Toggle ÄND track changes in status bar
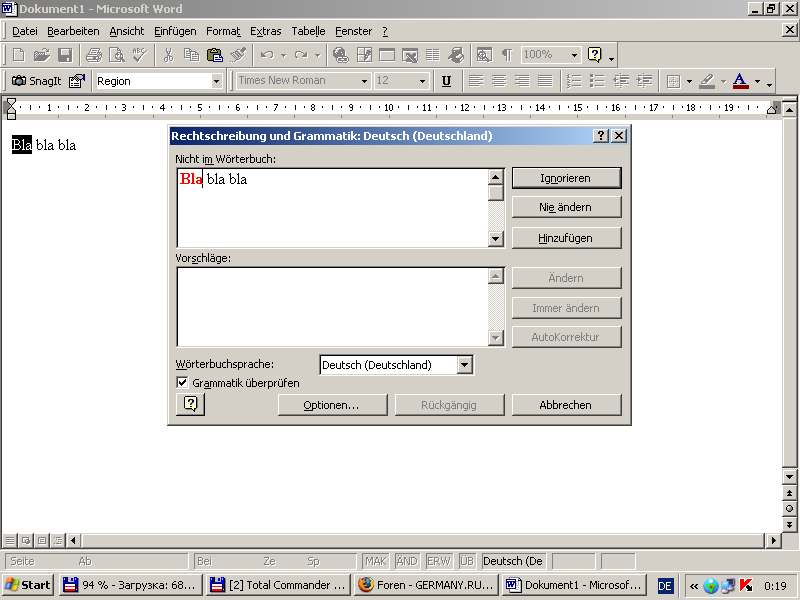800x600 pixels. [x=407, y=561]
